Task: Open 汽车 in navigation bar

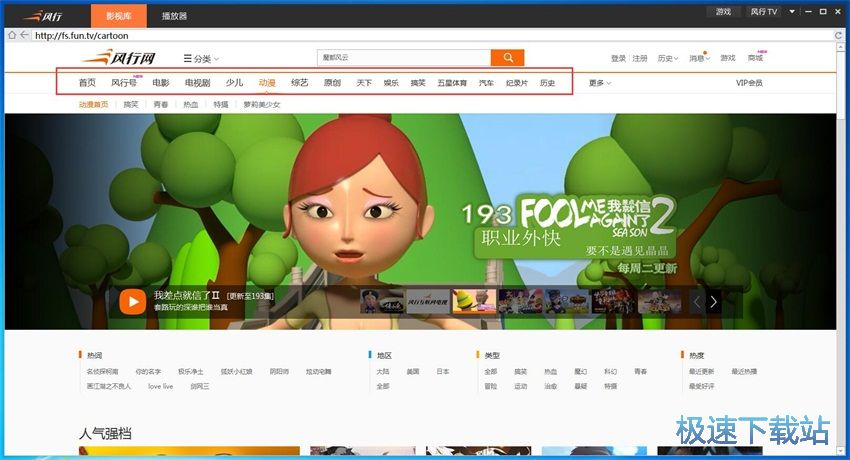Action: [486, 83]
